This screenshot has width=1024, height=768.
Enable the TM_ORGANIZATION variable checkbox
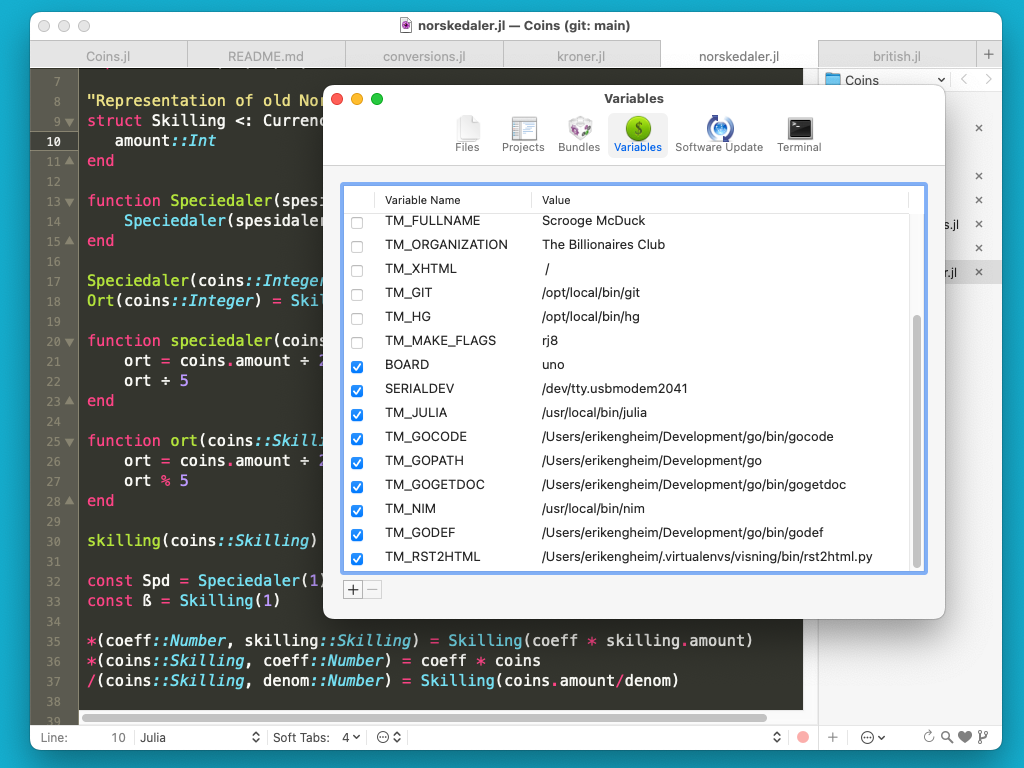(x=357, y=247)
